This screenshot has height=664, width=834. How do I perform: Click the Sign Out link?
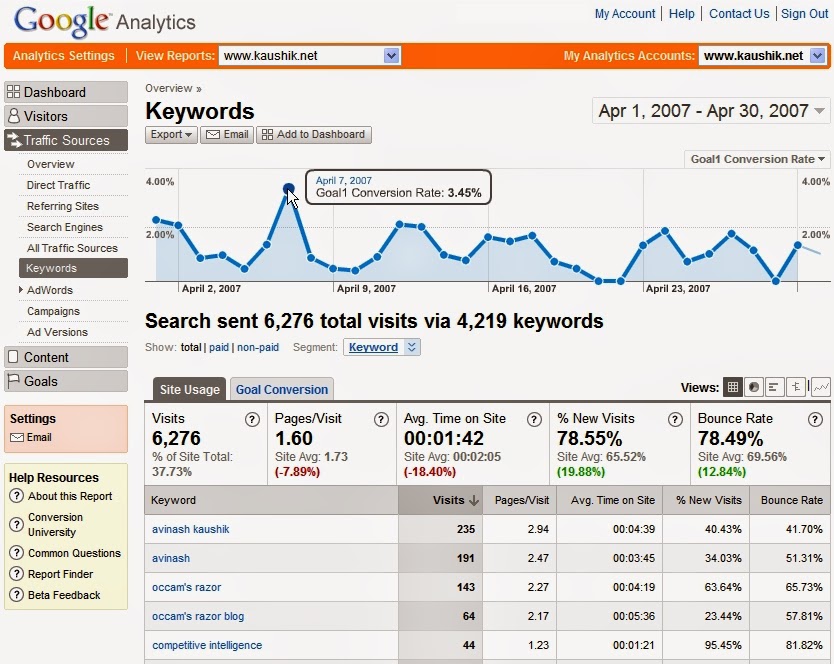pos(805,14)
